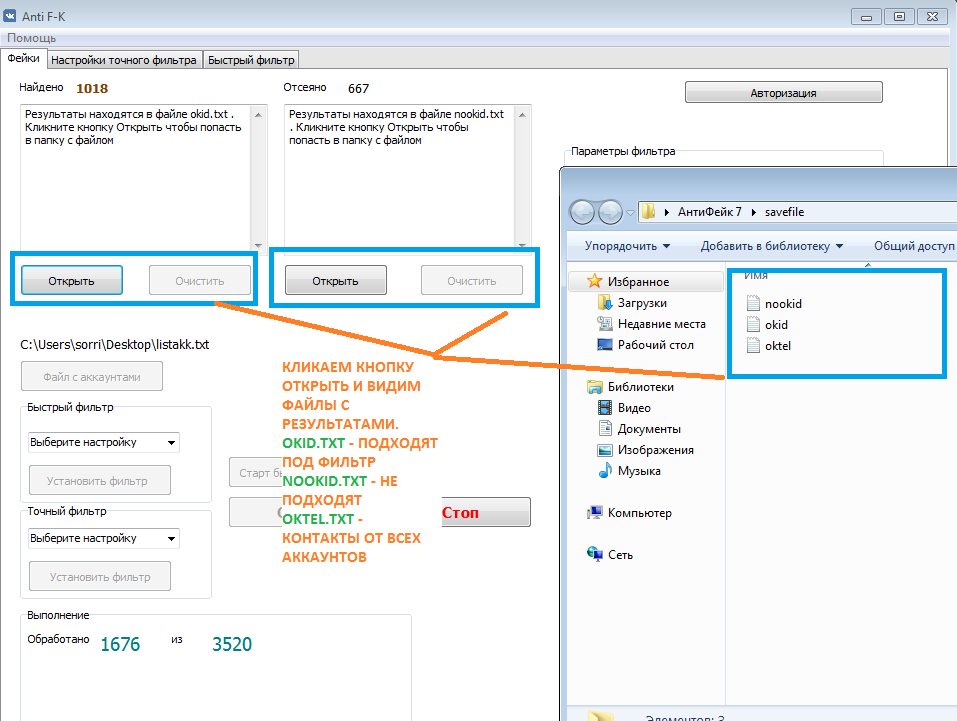Click the Музыка note icon
This screenshot has width=957, height=721.
(x=605, y=470)
